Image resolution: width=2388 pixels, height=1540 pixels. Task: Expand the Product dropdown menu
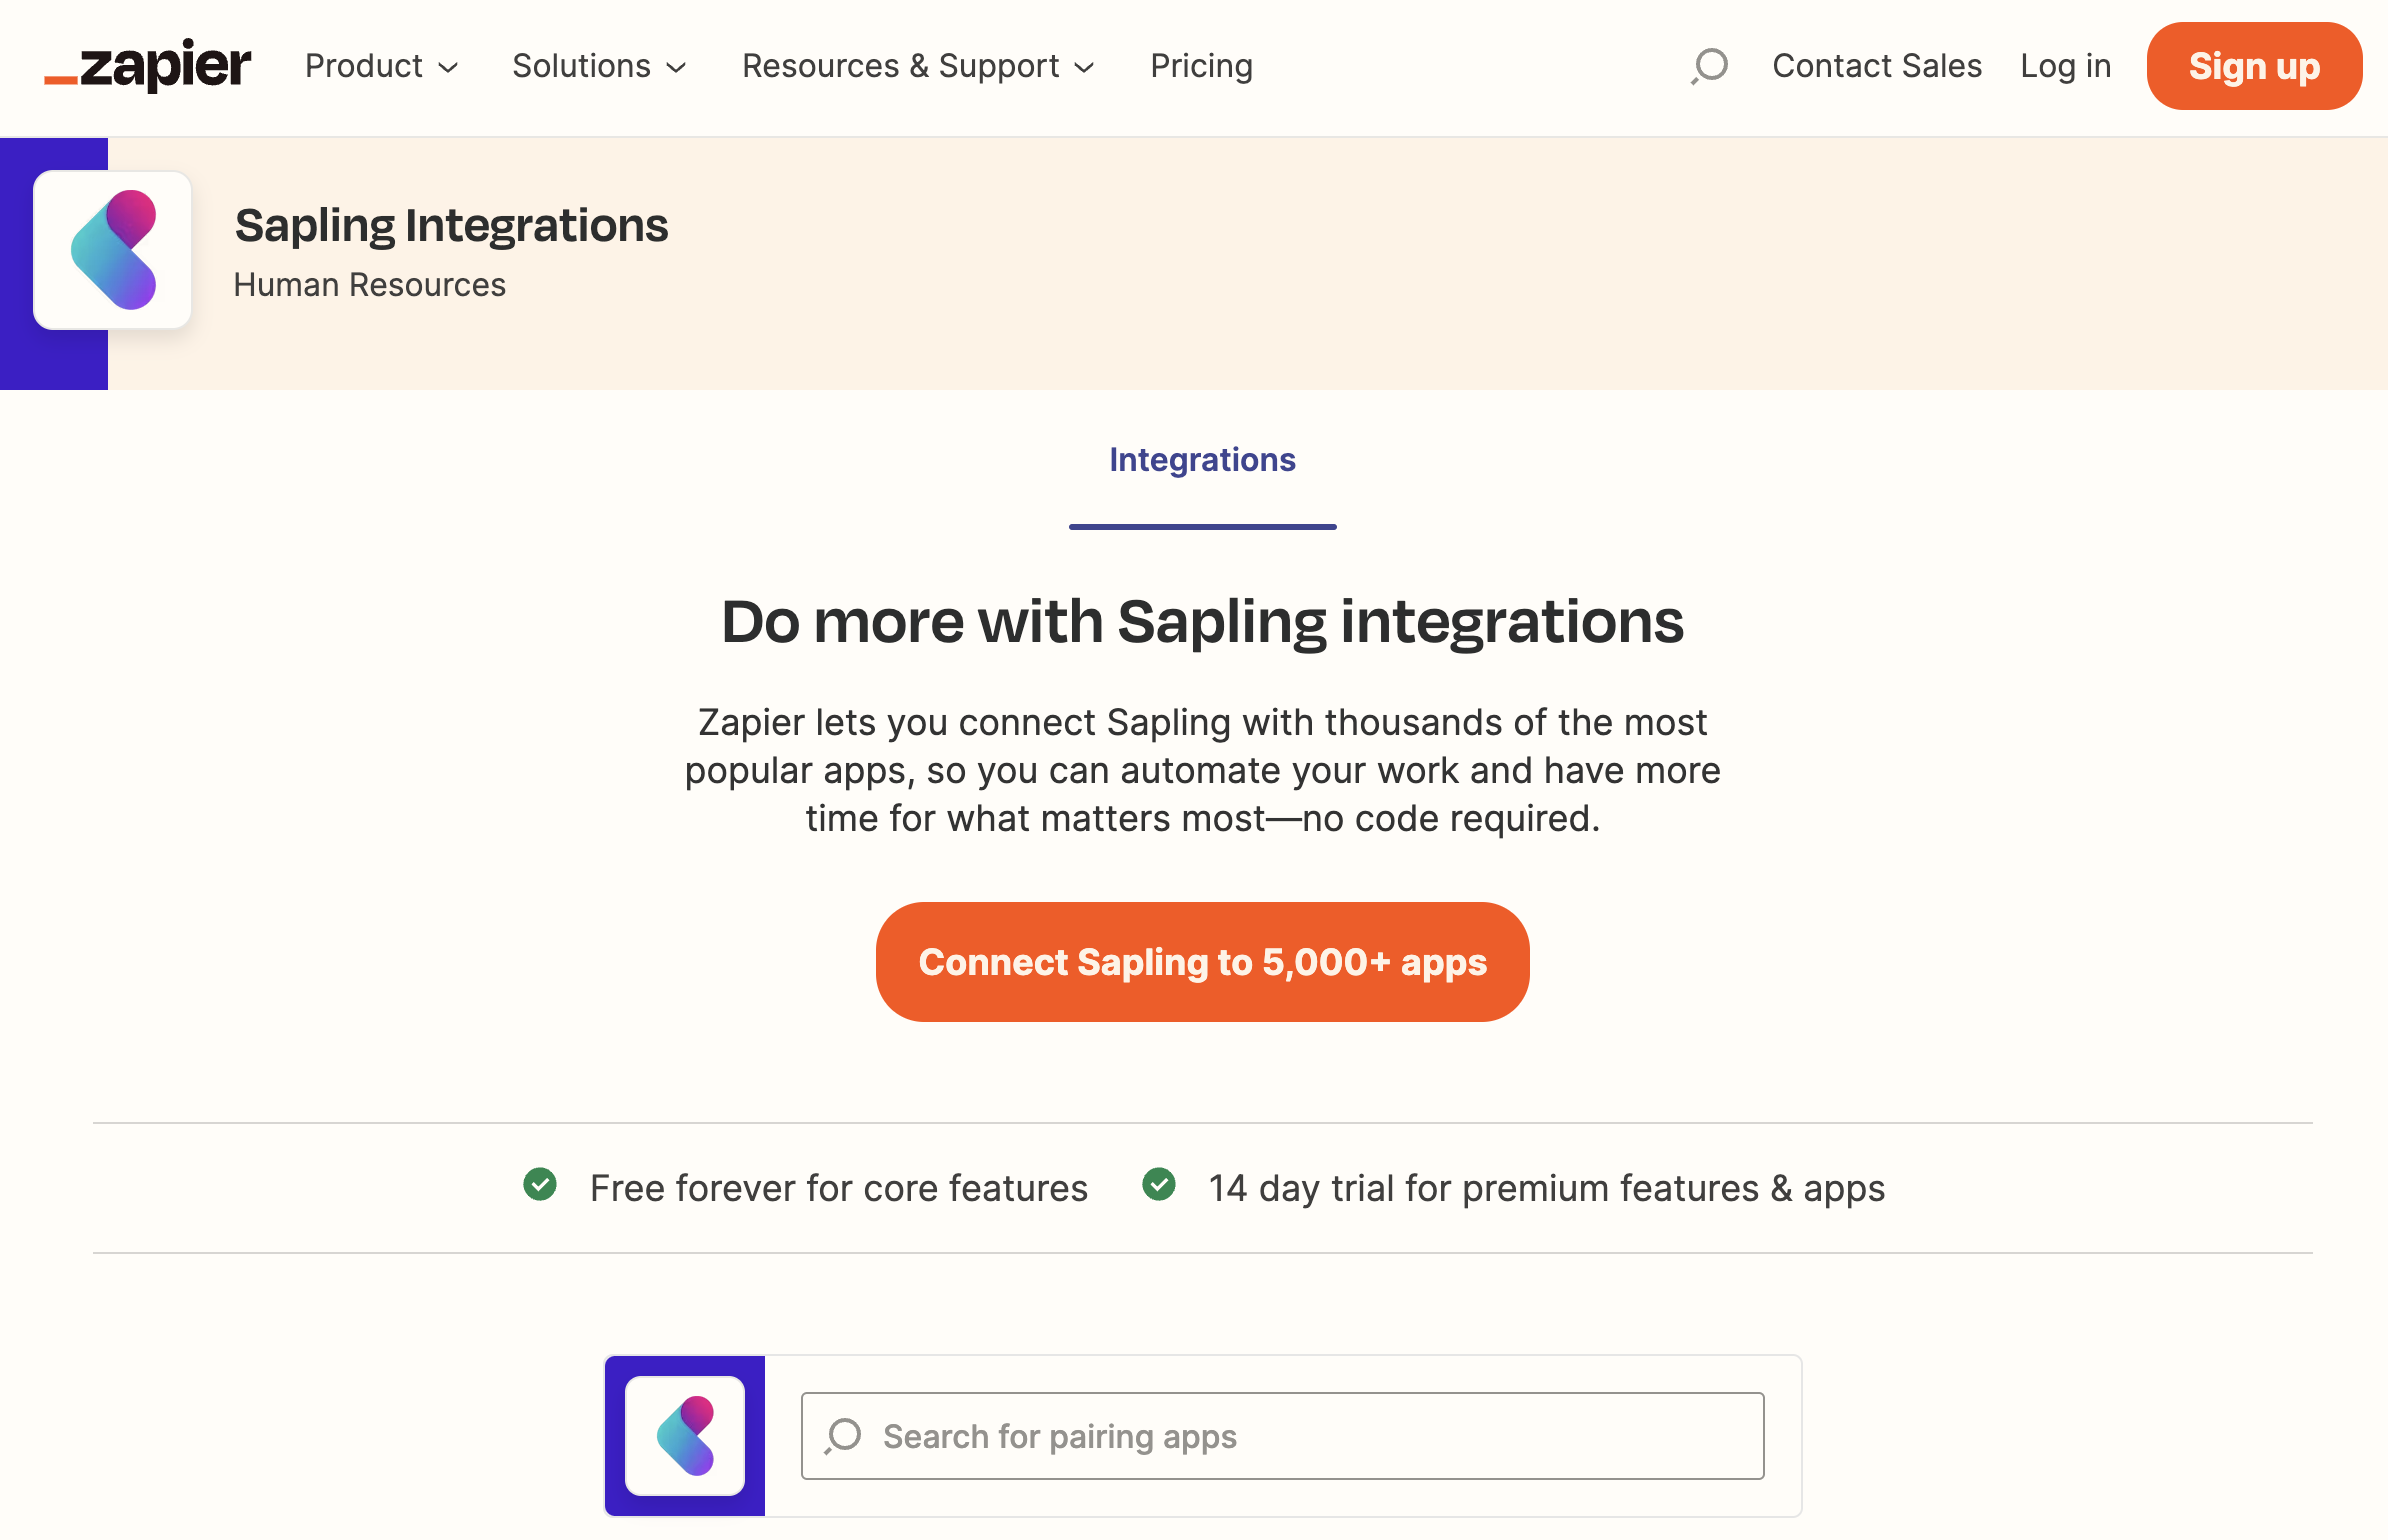point(381,66)
